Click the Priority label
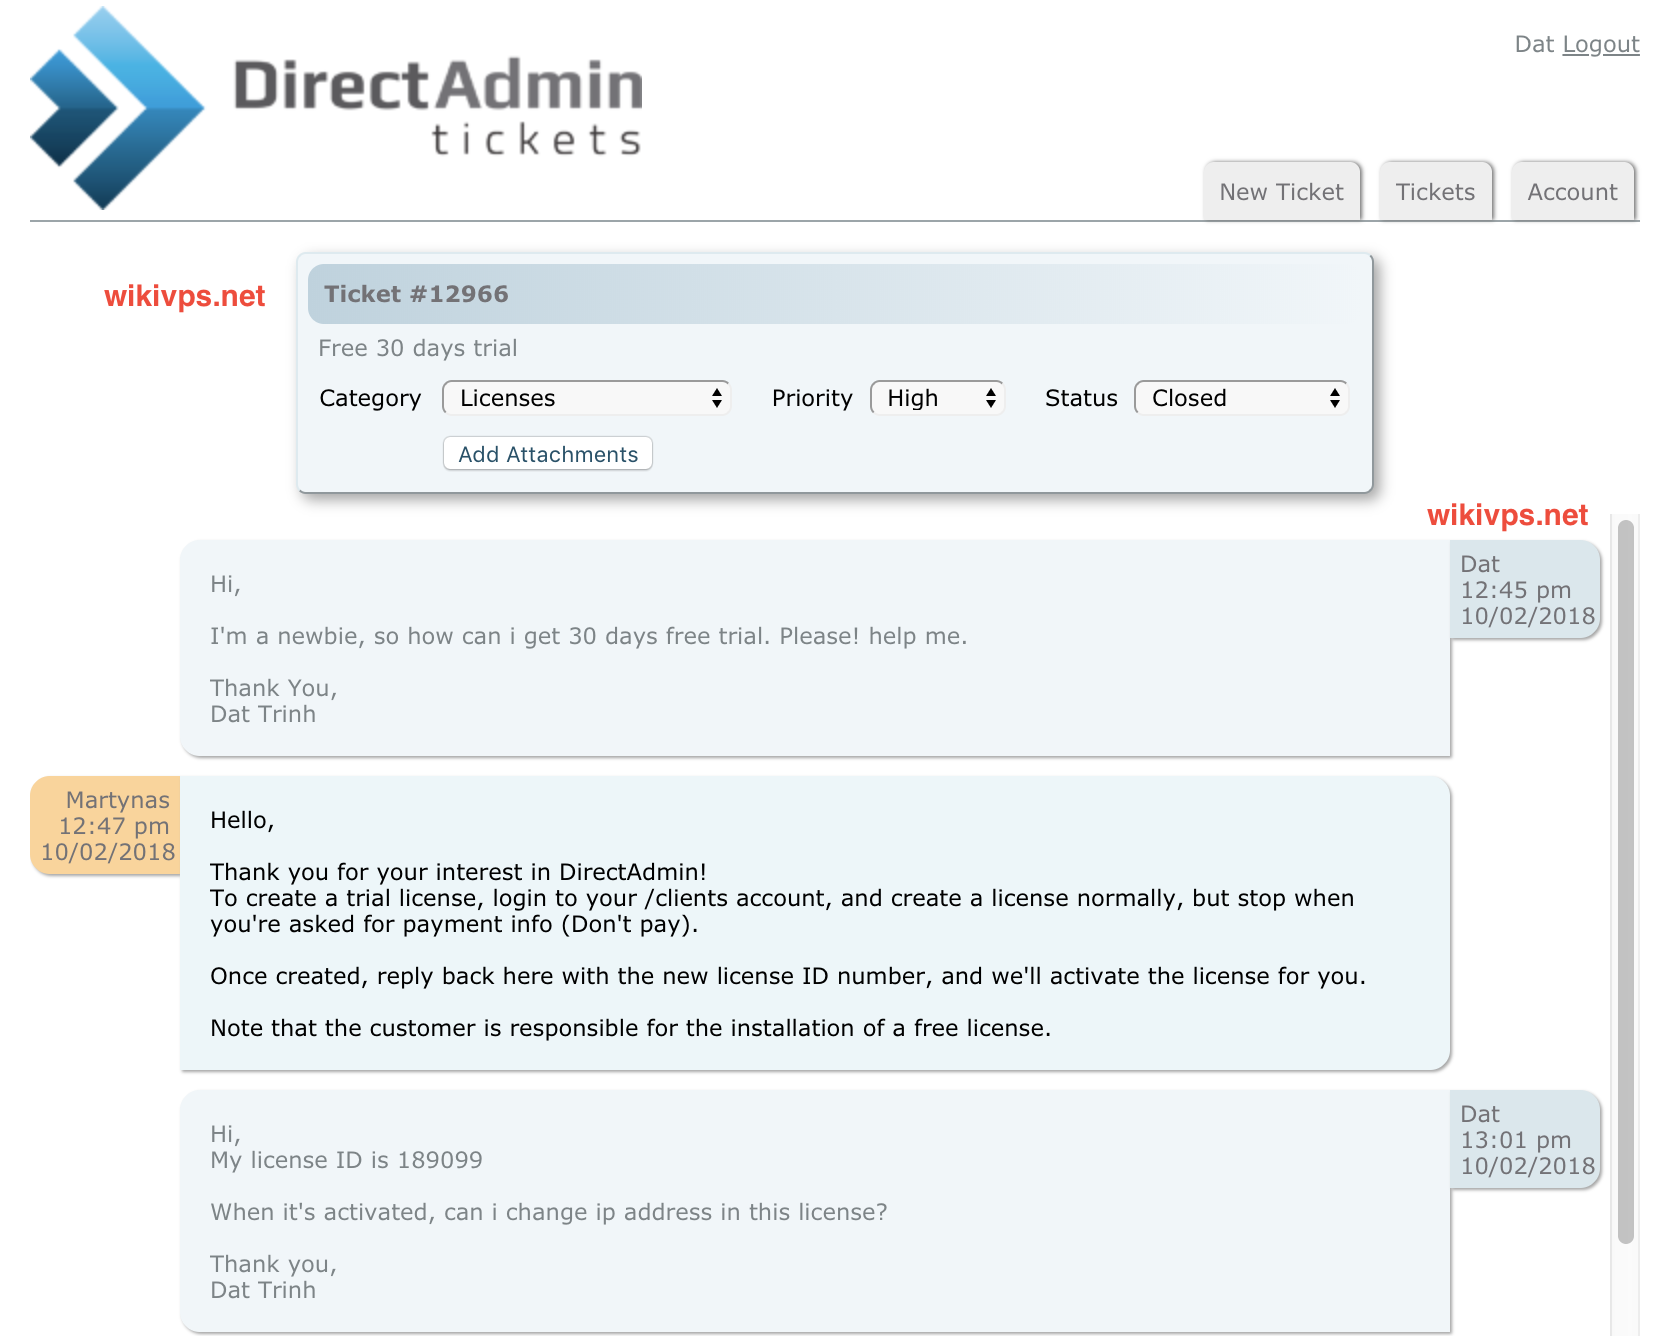 [x=812, y=398]
